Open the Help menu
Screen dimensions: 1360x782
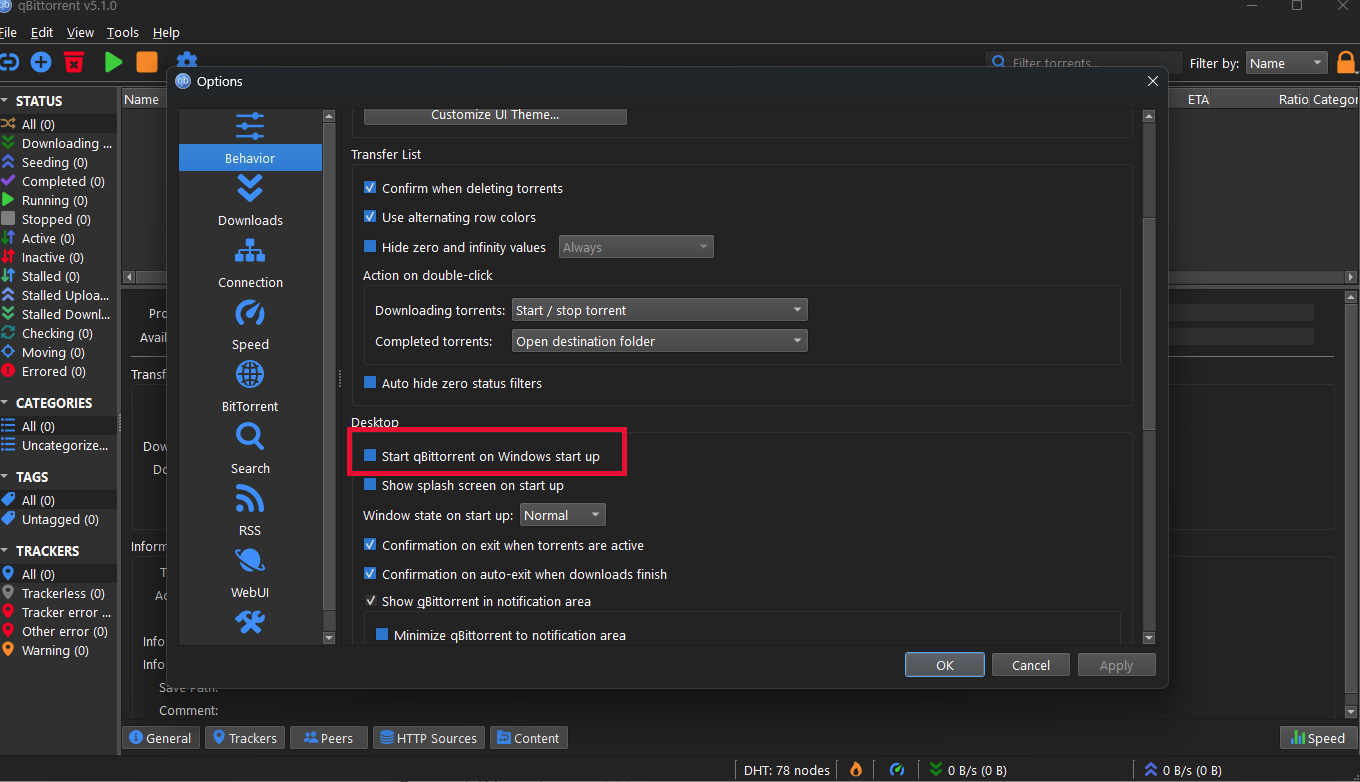click(x=166, y=33)
